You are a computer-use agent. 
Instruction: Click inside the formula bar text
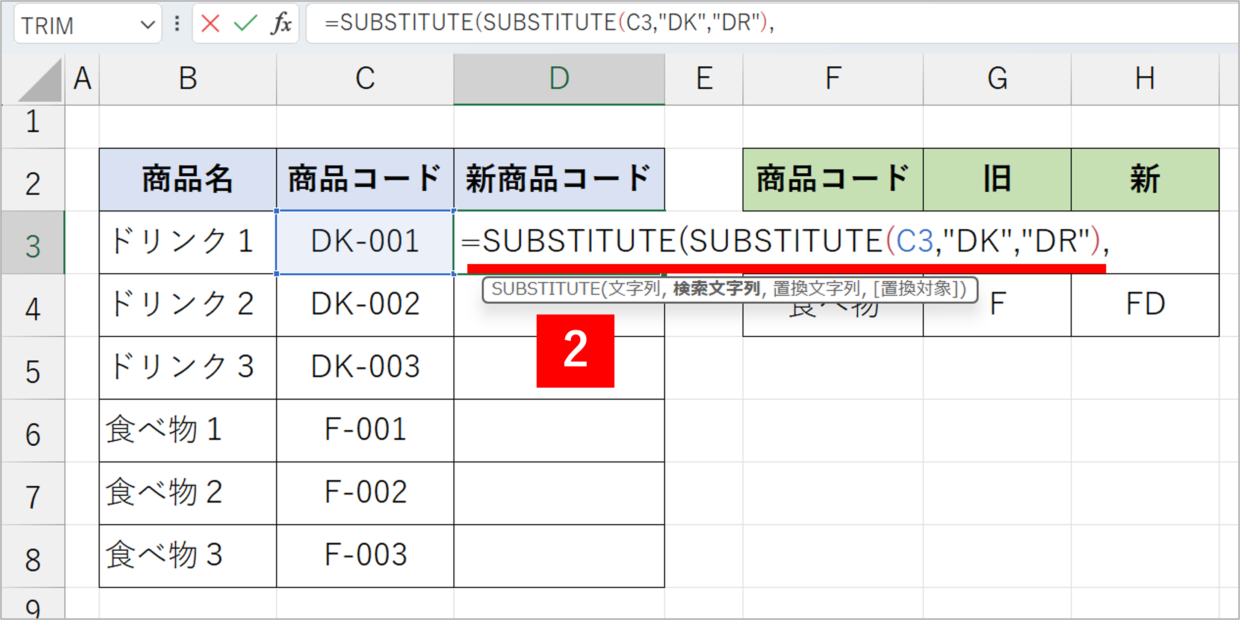click(x=700, y=25)
